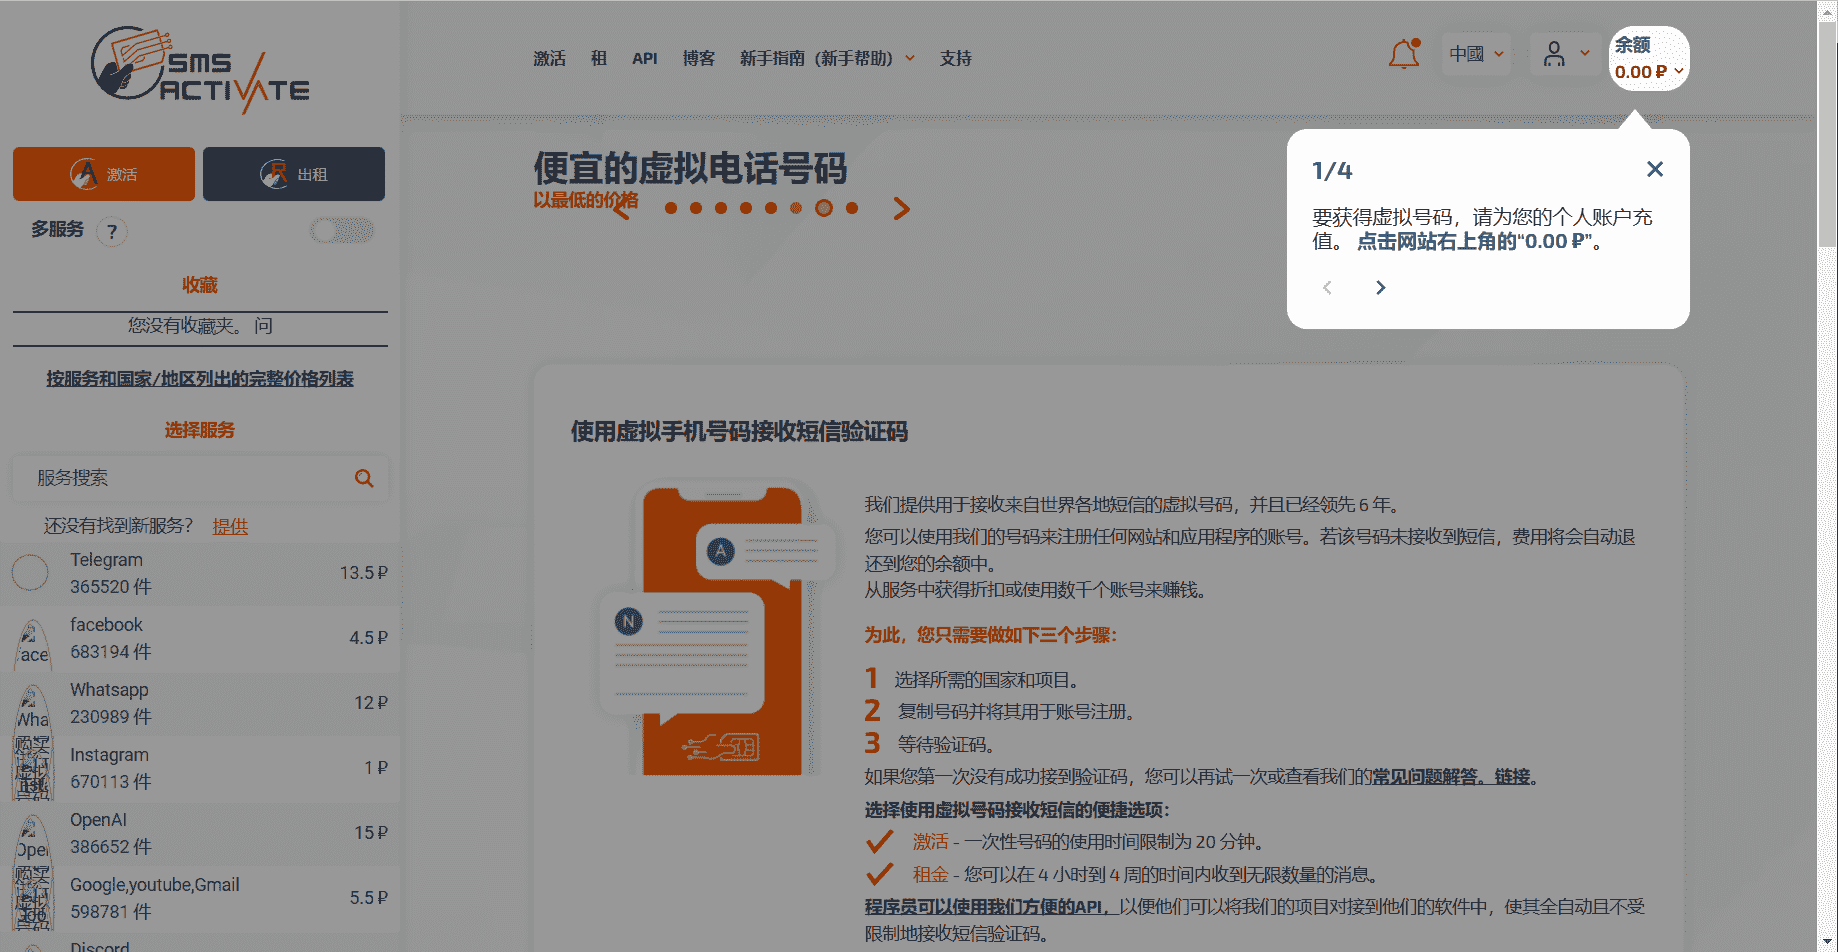Switch to the orange 激活 sidebar tab
The width and height of the screenshot is (1838, 952).
[104, 174]
